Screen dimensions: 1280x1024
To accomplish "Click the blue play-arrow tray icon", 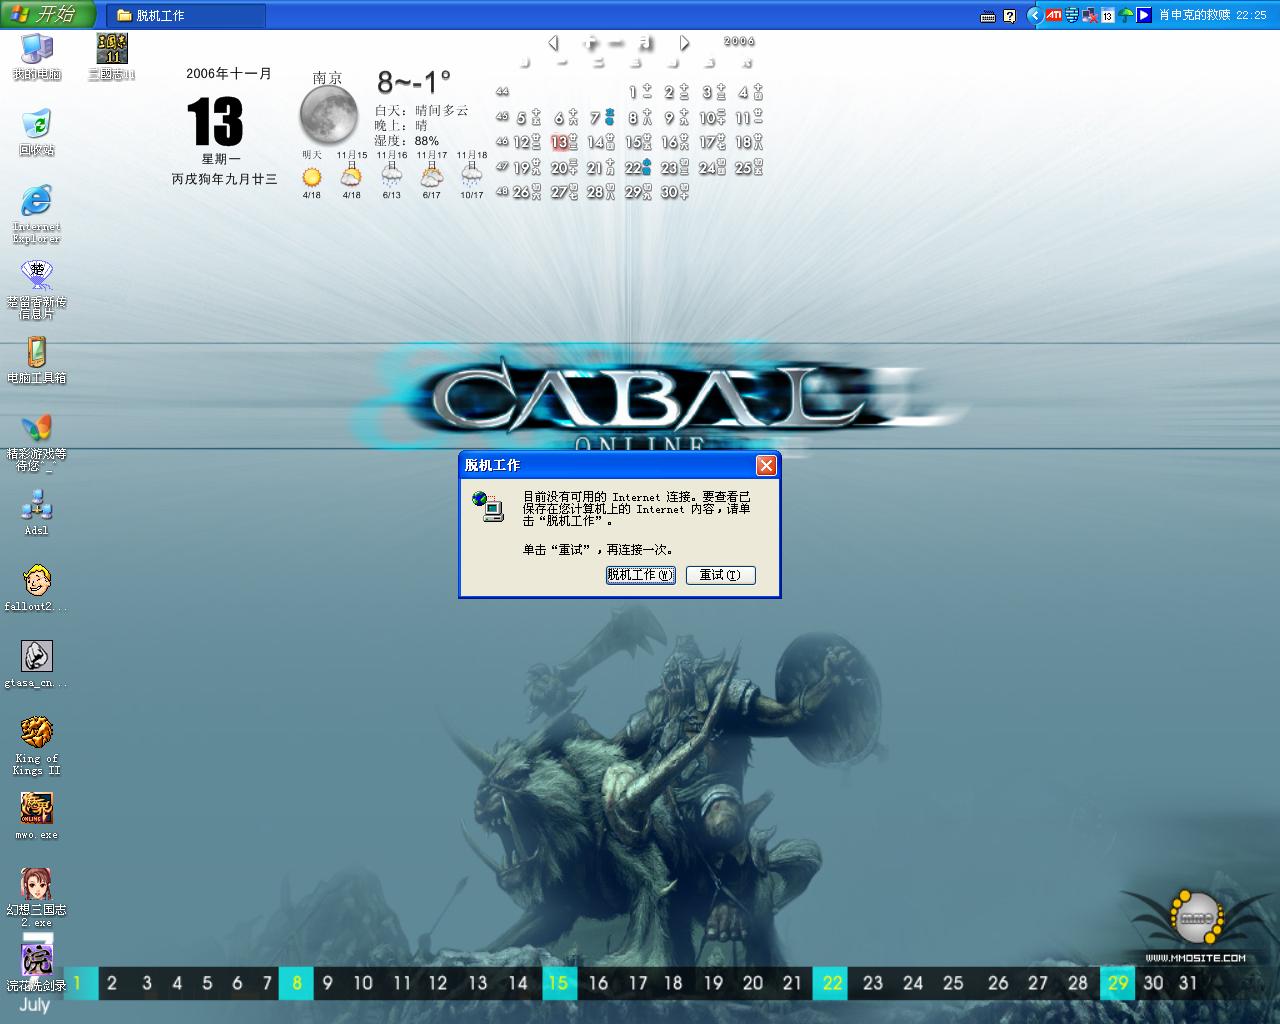I will point(1144,15).
